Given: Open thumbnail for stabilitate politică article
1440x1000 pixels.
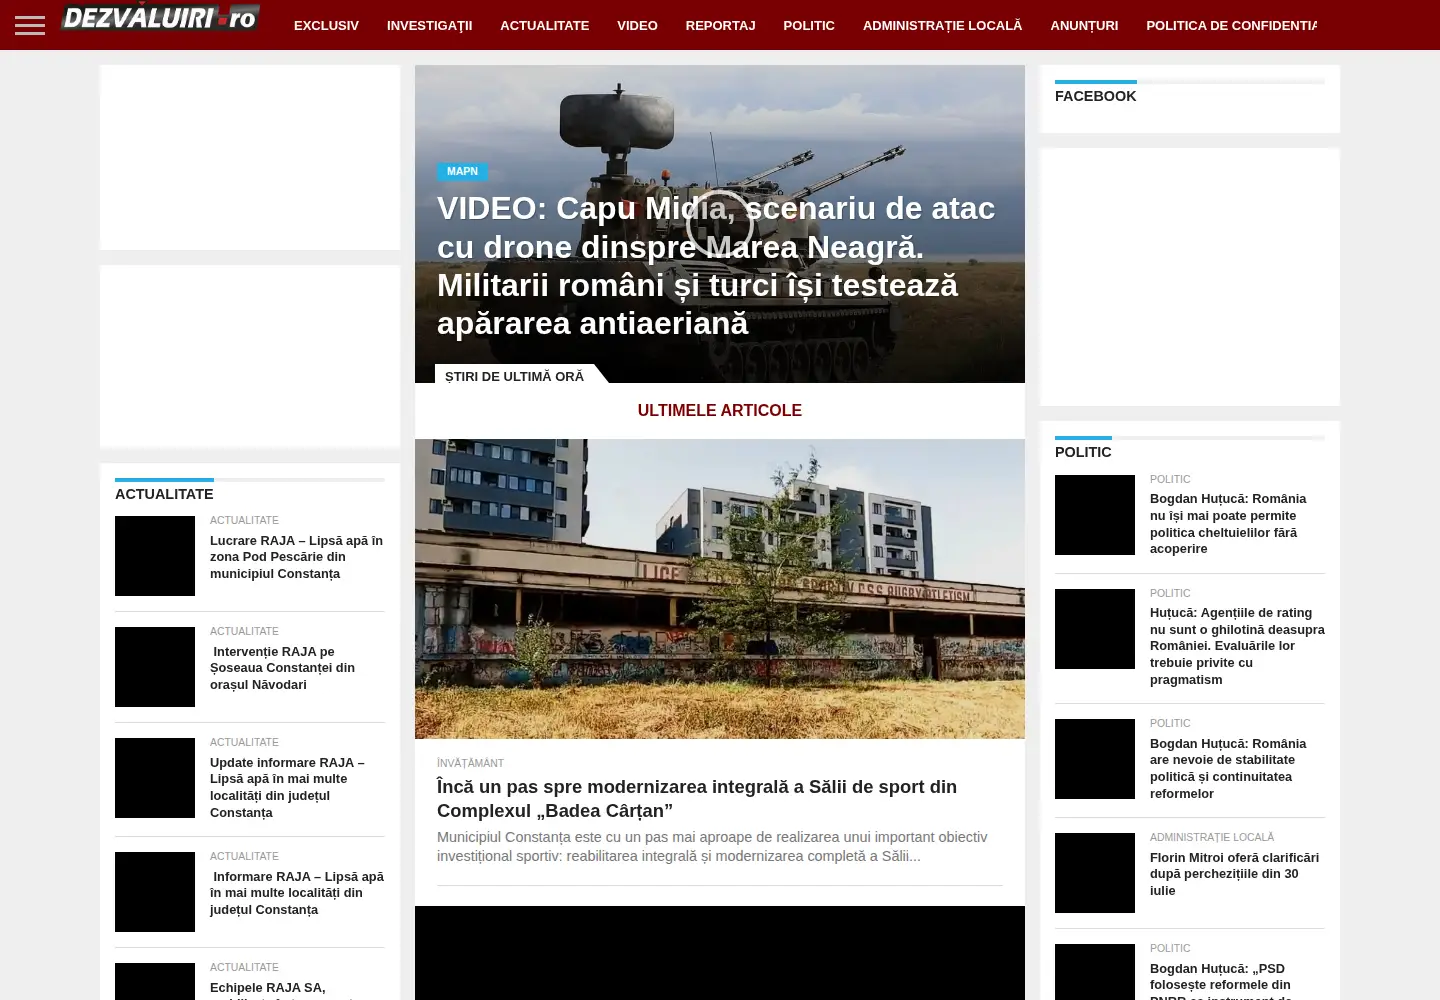Looking at the screenshot, I should coord(1095,759).
